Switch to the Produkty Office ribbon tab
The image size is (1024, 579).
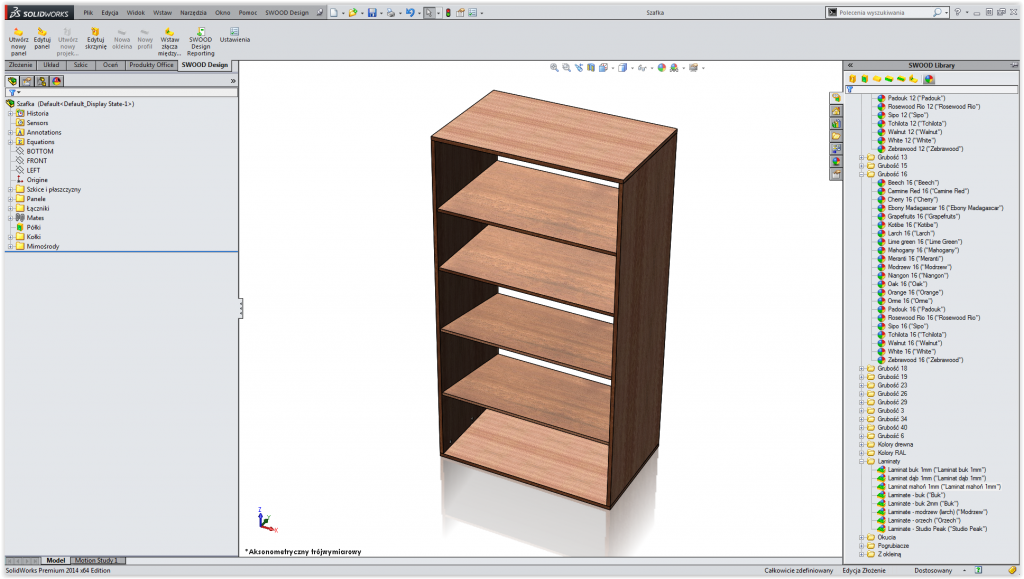[x=150, y=64]
